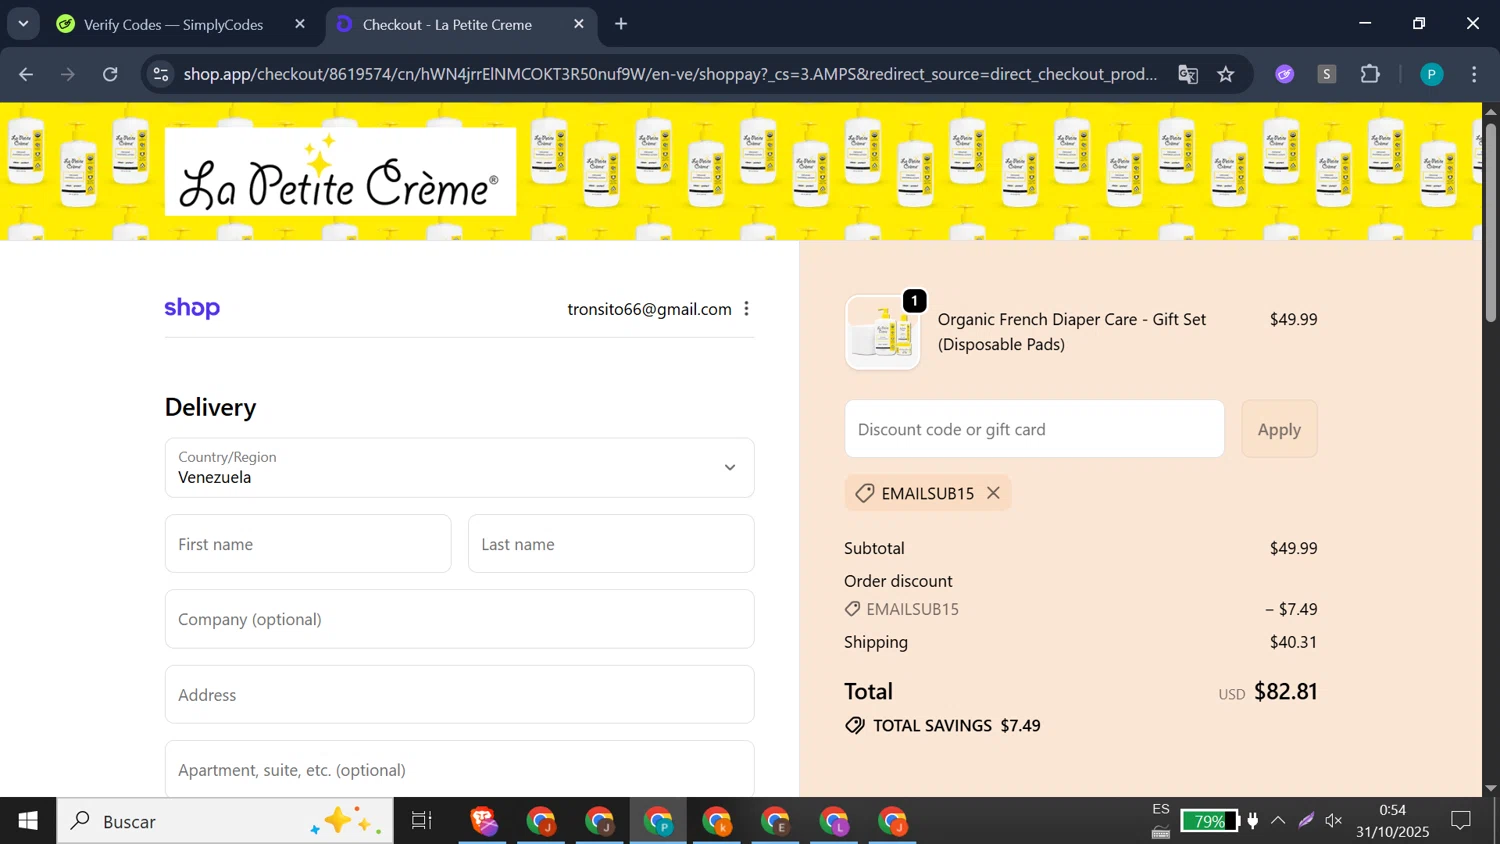Screen dimensions: 1500x844
Task: Open a new browser tab
Action: coord(621,24)
